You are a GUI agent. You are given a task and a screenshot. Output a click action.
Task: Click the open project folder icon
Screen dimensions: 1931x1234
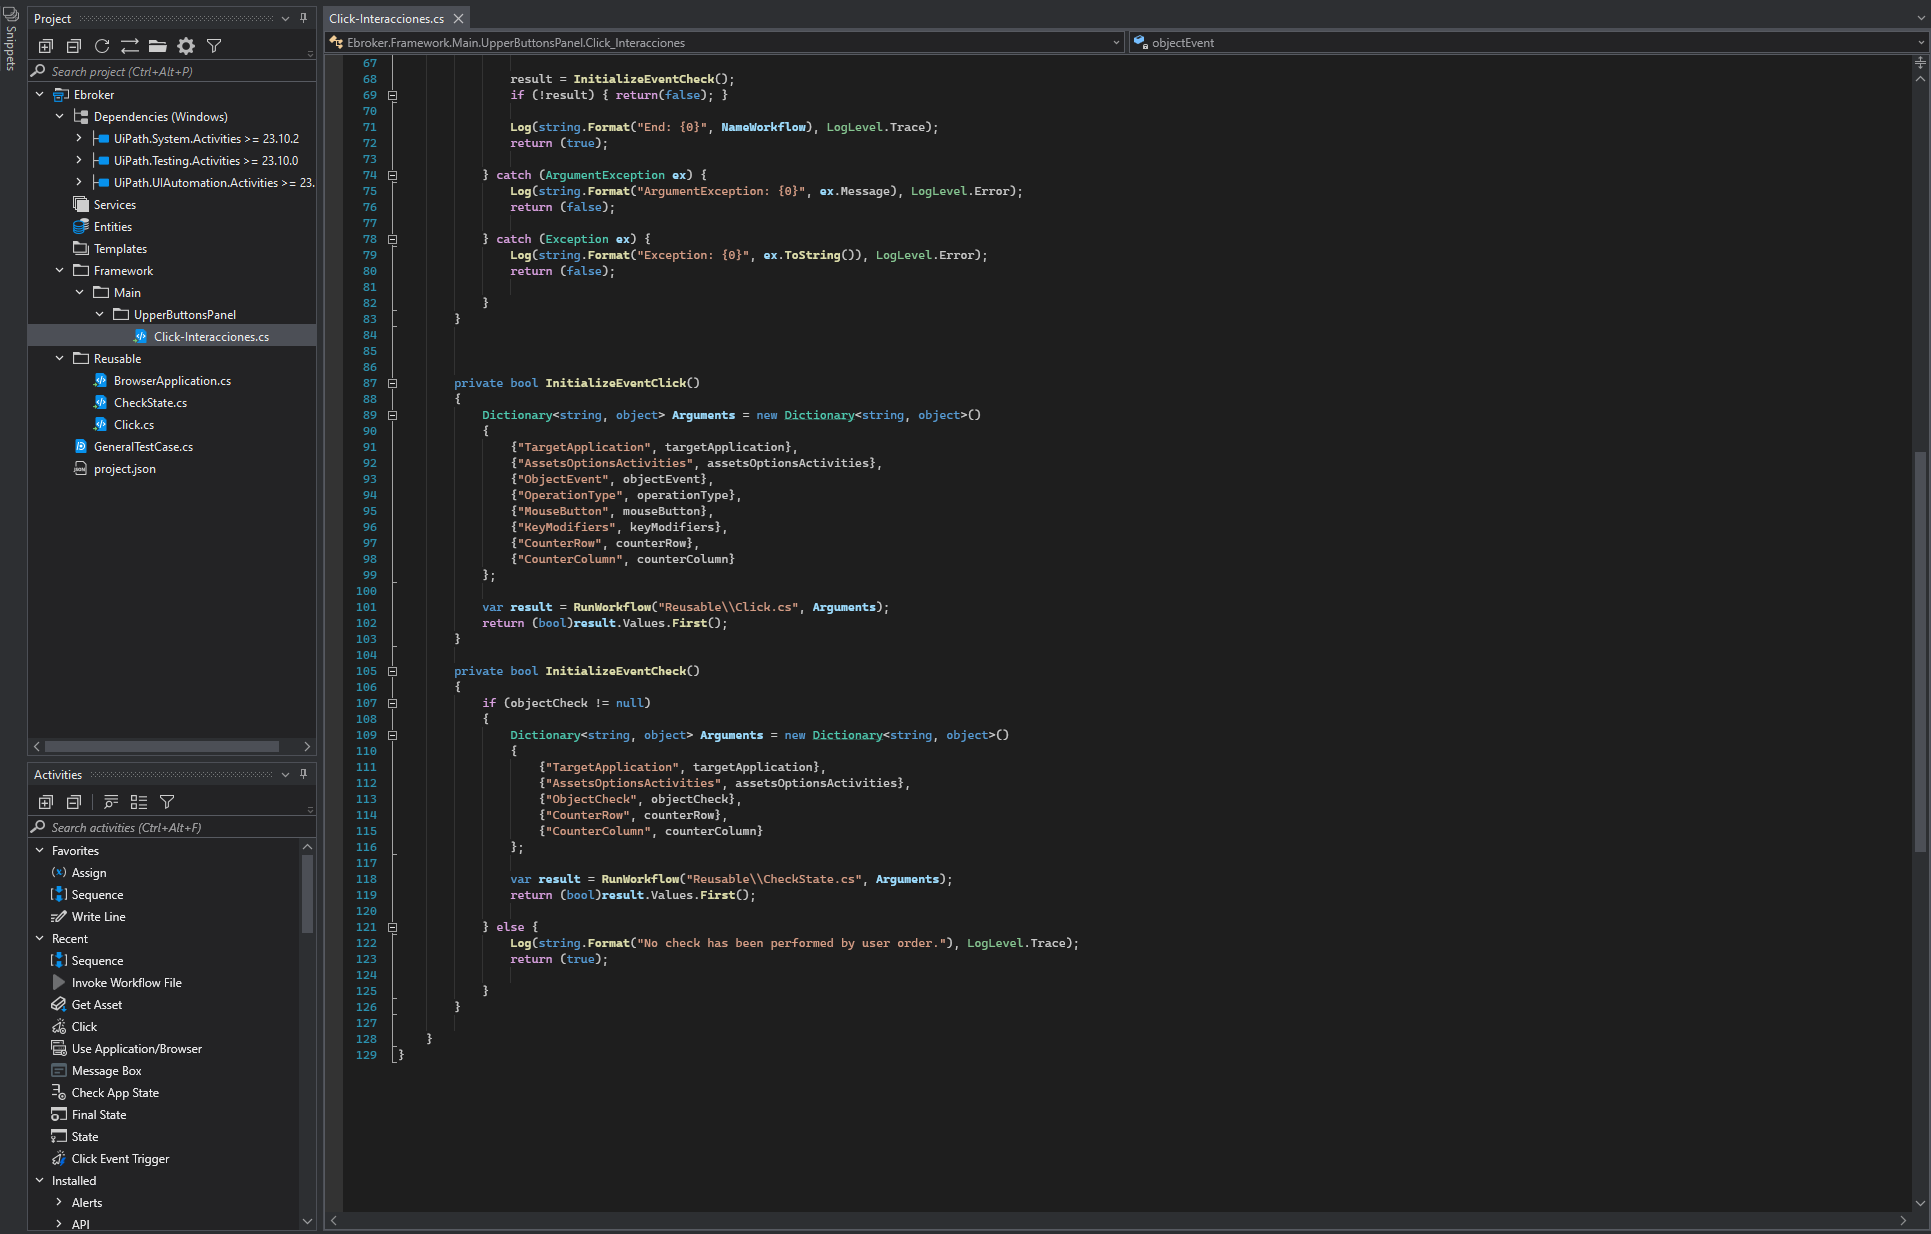pos(158,46)
